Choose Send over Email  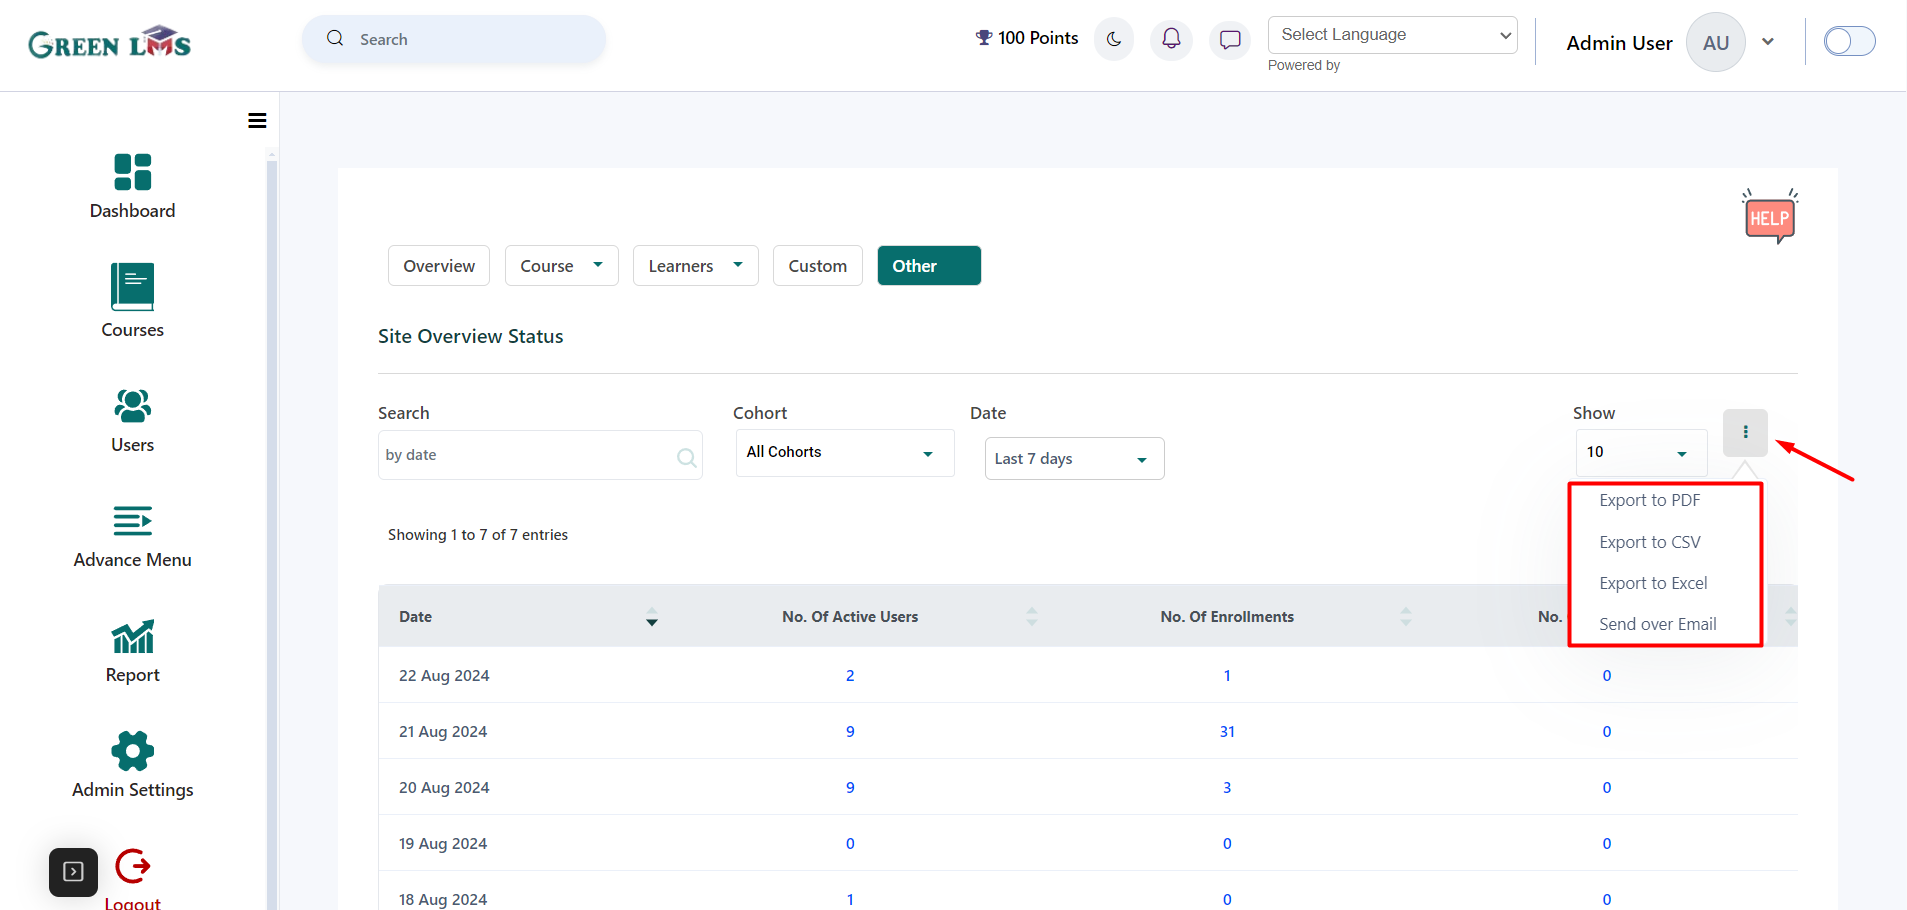tap(1657, 624)
